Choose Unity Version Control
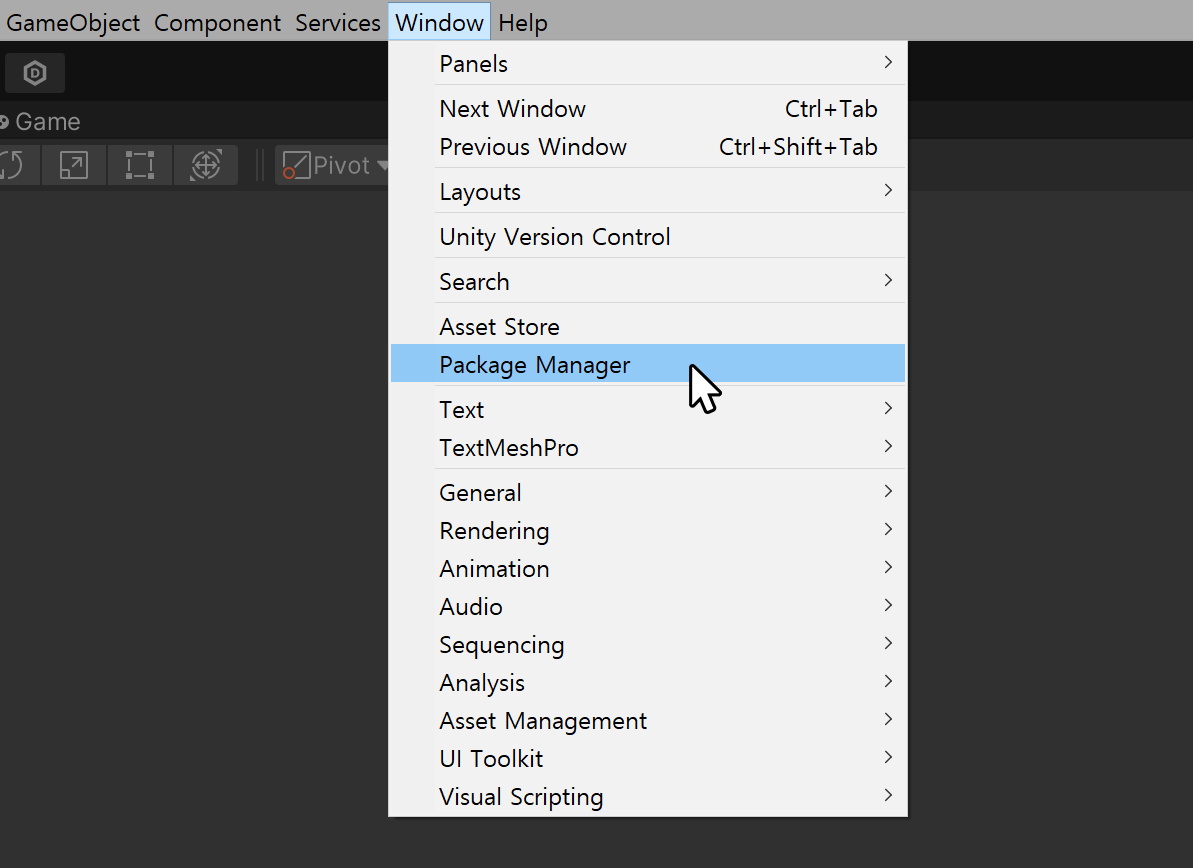This screenshot has height=868, width=1193. [x=555, y=237]
